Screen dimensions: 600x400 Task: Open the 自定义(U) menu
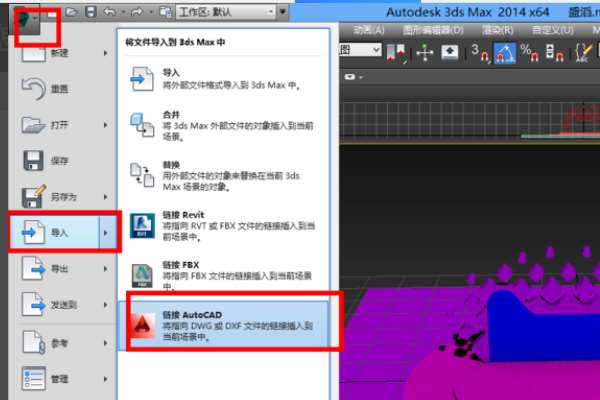click(552, 30)
